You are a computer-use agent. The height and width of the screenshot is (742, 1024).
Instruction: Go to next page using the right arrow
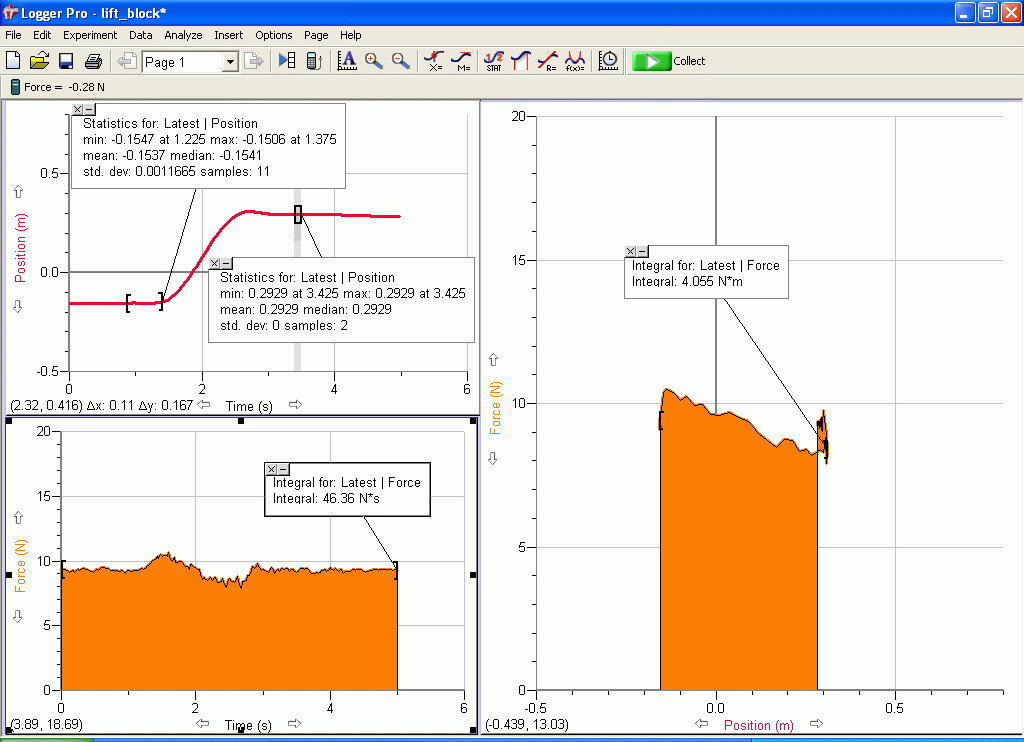(x=254, y=62)
